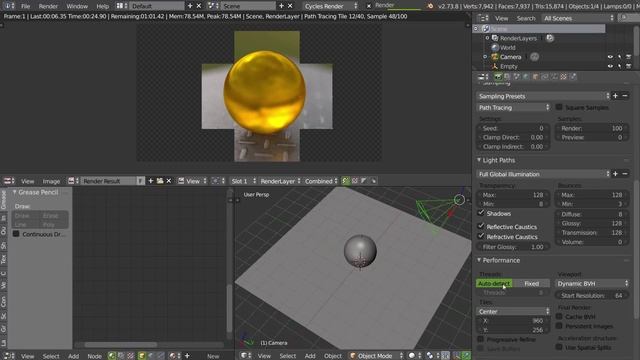Screen dimensions: 640x360
Task: Select Fixed threads mode
Action: point(531,283)
